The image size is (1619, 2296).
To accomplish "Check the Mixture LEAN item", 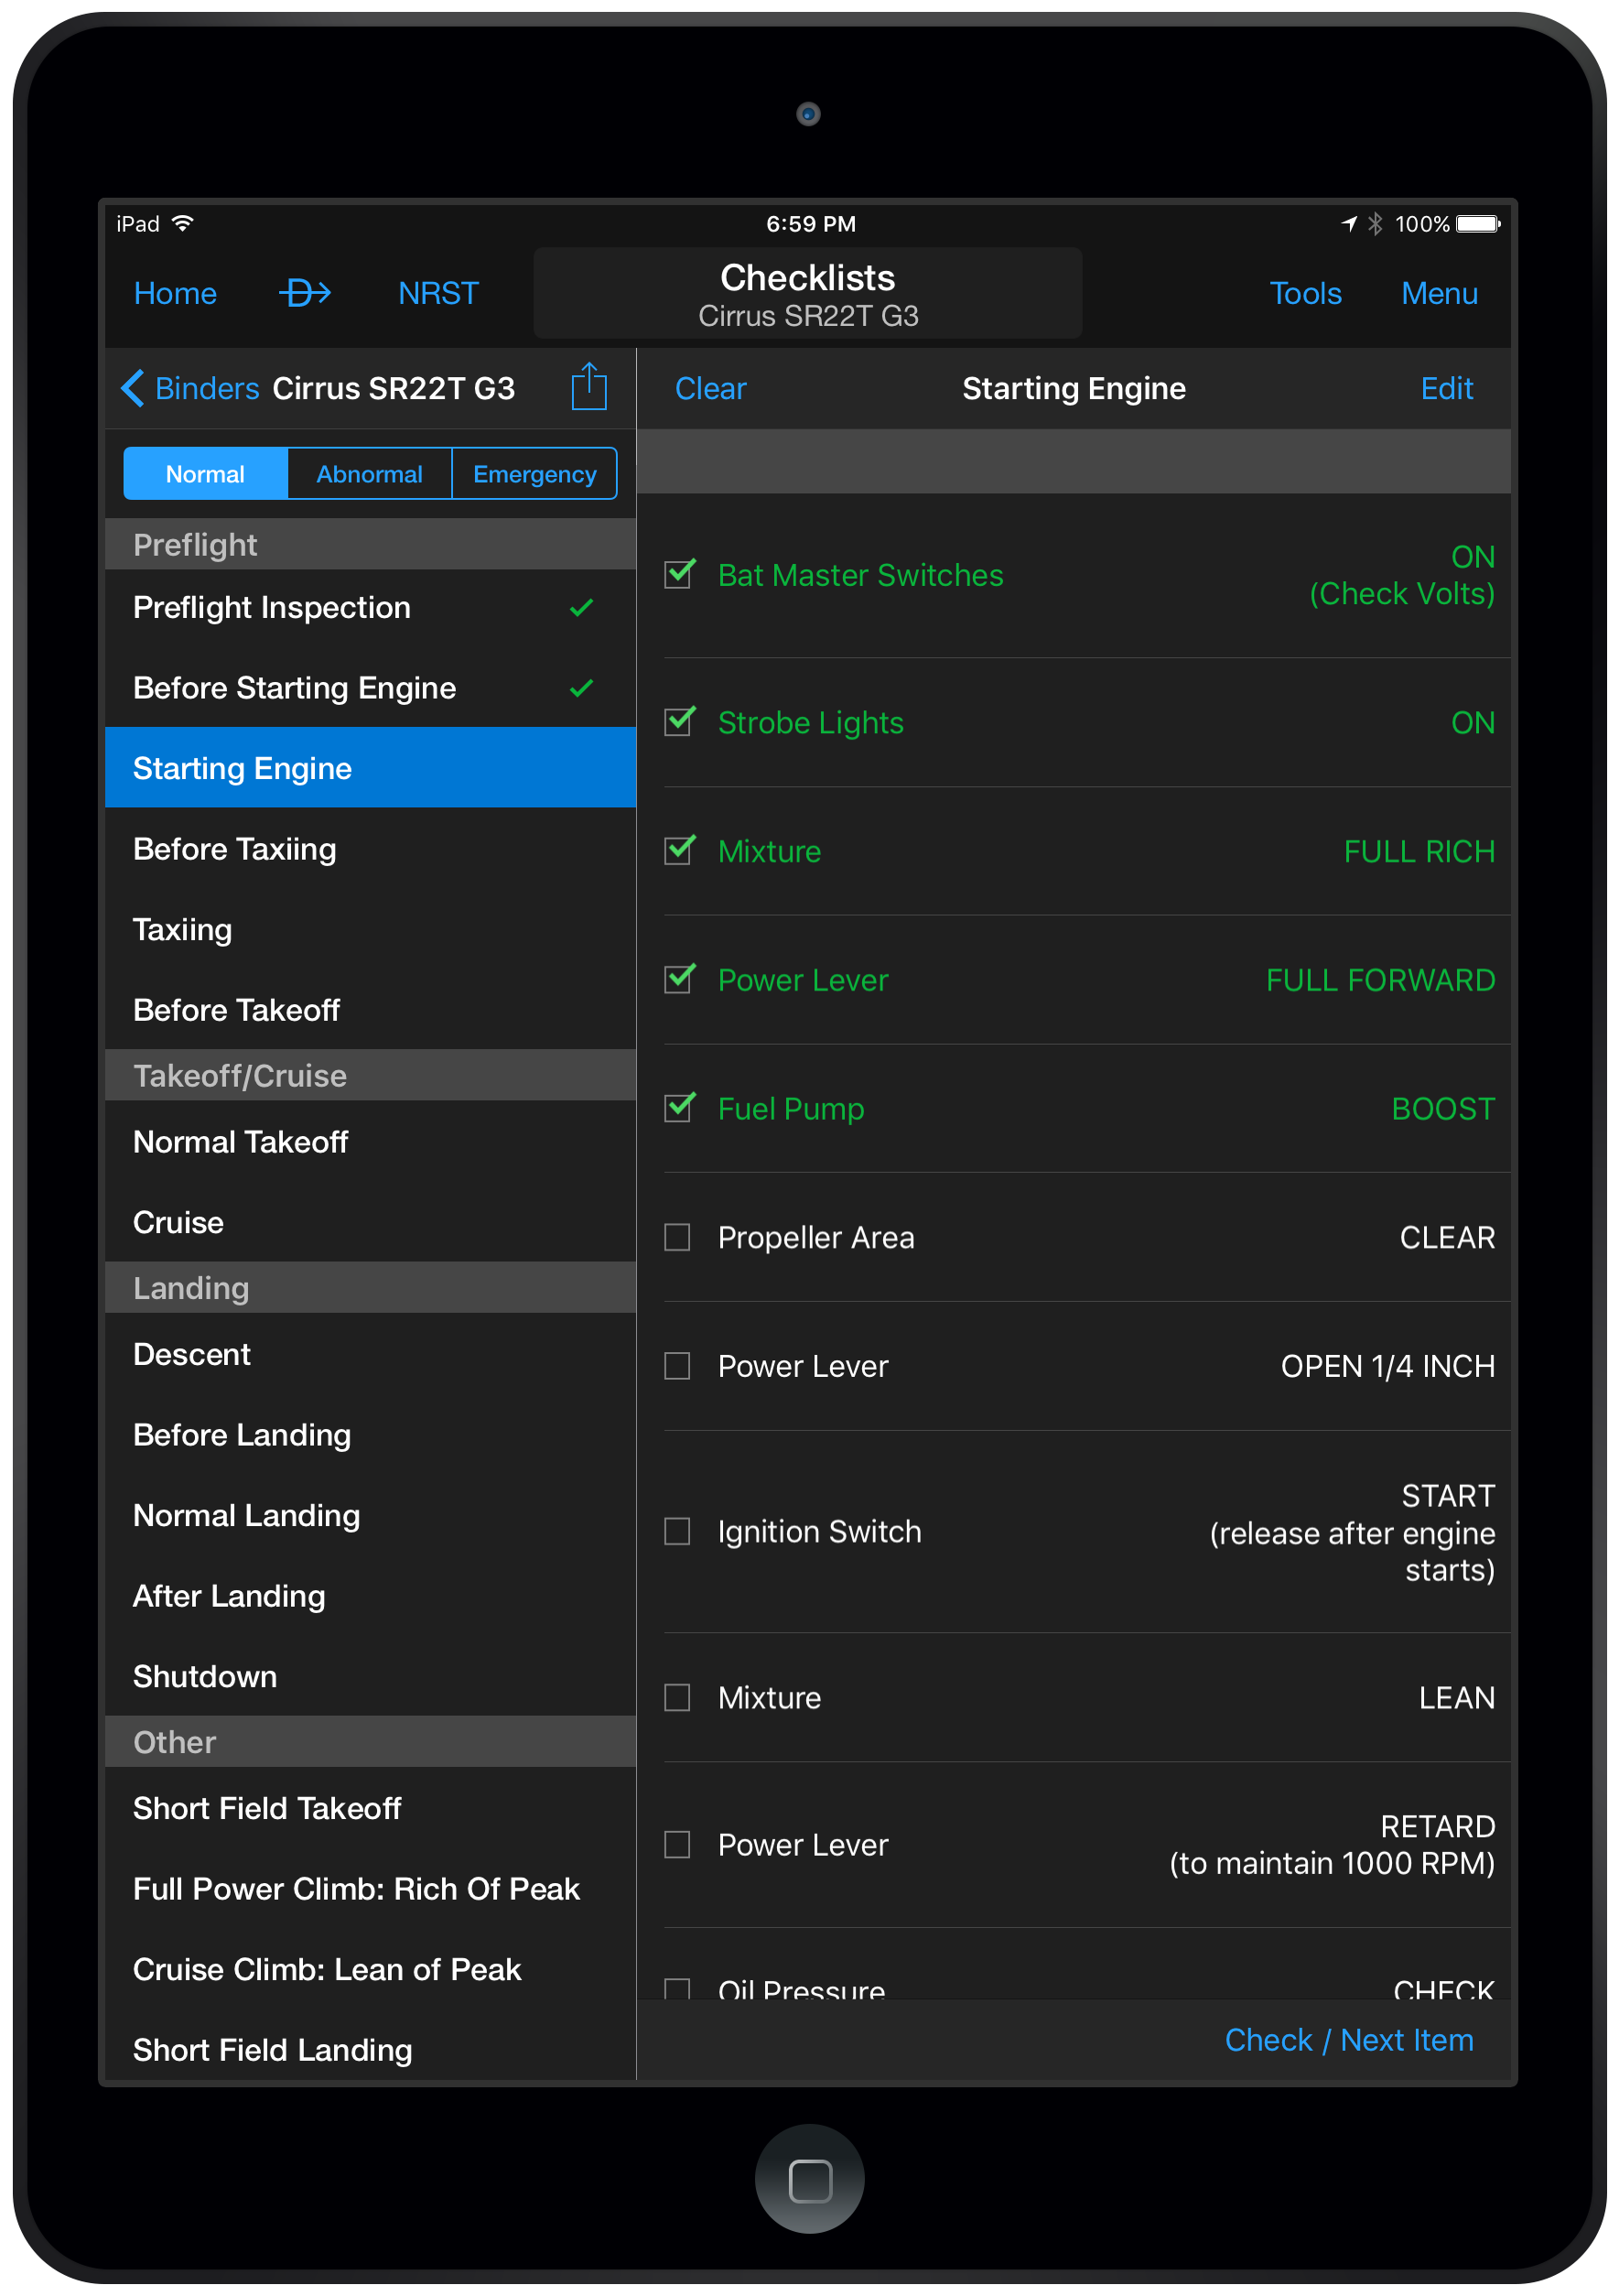I will point(677,1697).
